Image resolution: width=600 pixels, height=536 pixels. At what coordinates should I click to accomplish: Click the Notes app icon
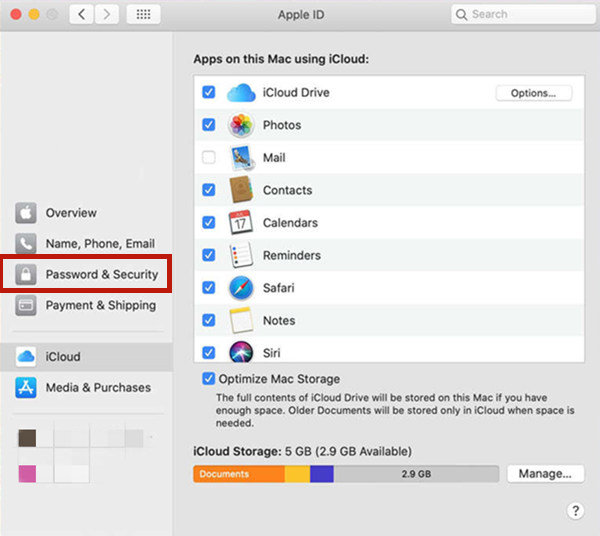coord(241,320)
